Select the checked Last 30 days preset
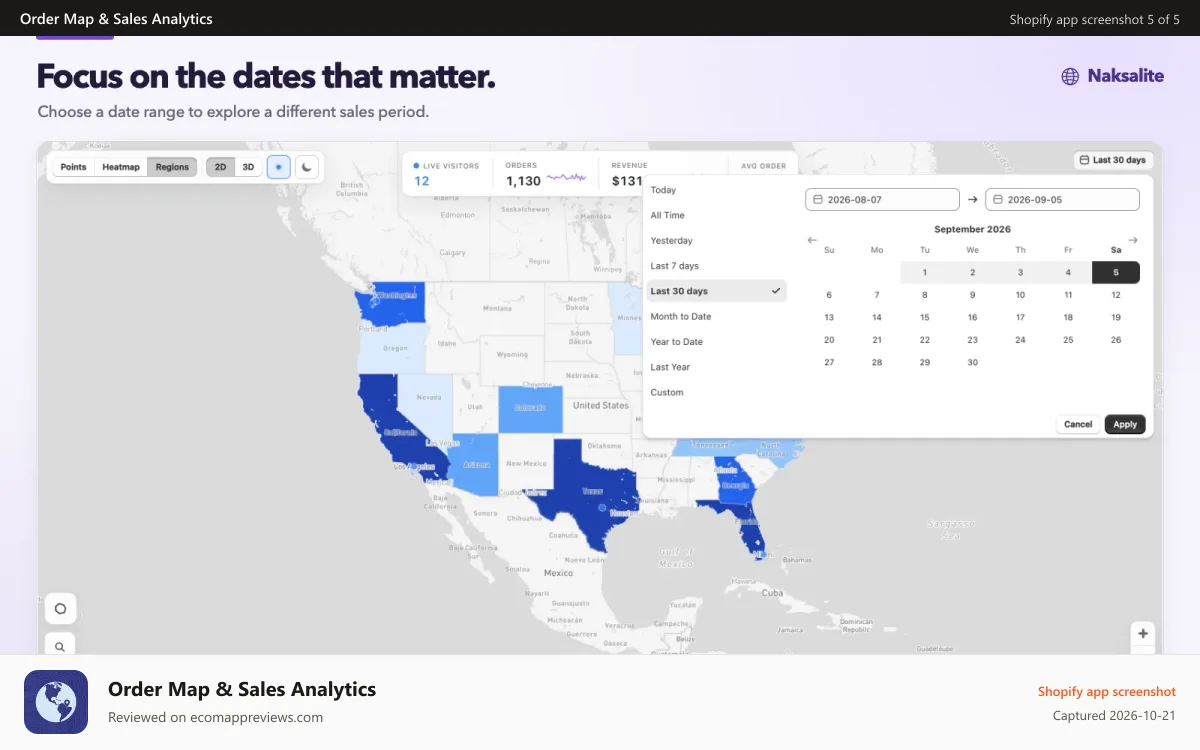 coord(716,291)
